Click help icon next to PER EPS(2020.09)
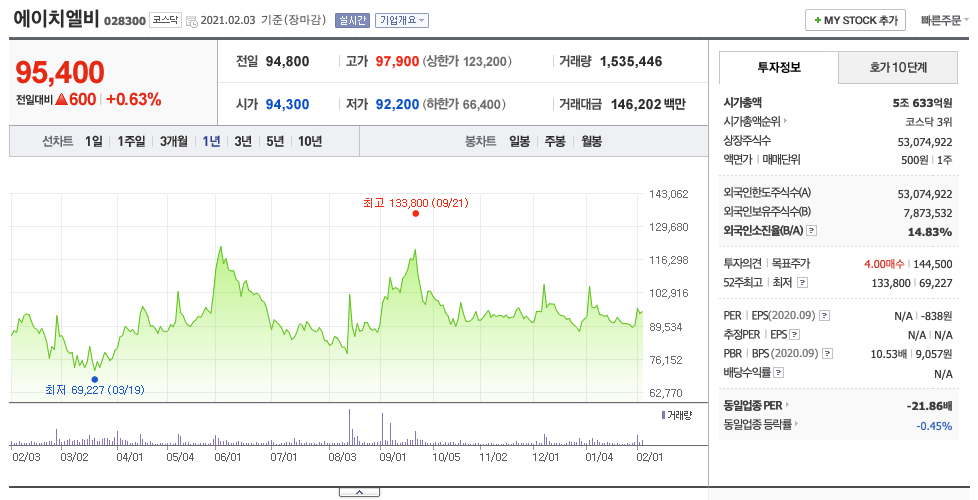Viewport: 978px width, 500px height. pos(824,316)
